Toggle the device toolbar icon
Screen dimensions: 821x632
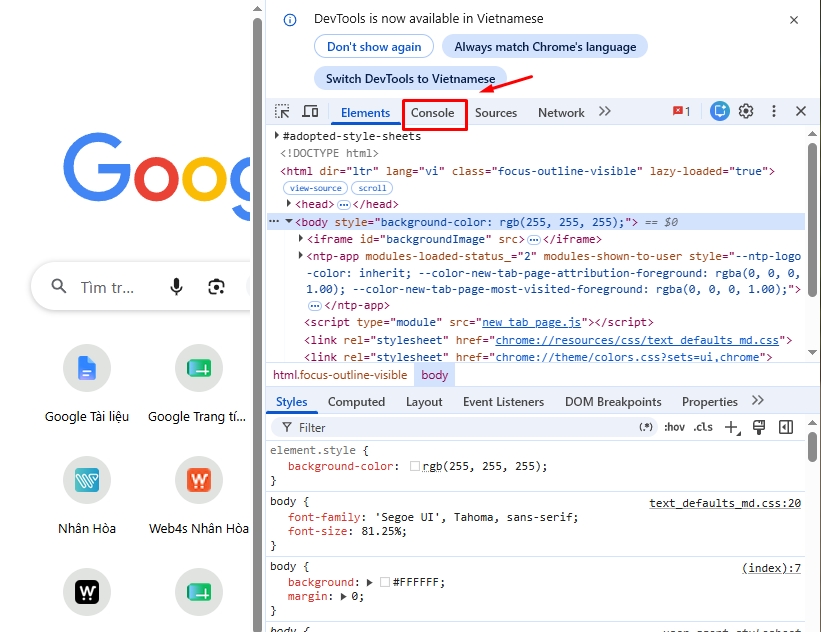[310, 112]
